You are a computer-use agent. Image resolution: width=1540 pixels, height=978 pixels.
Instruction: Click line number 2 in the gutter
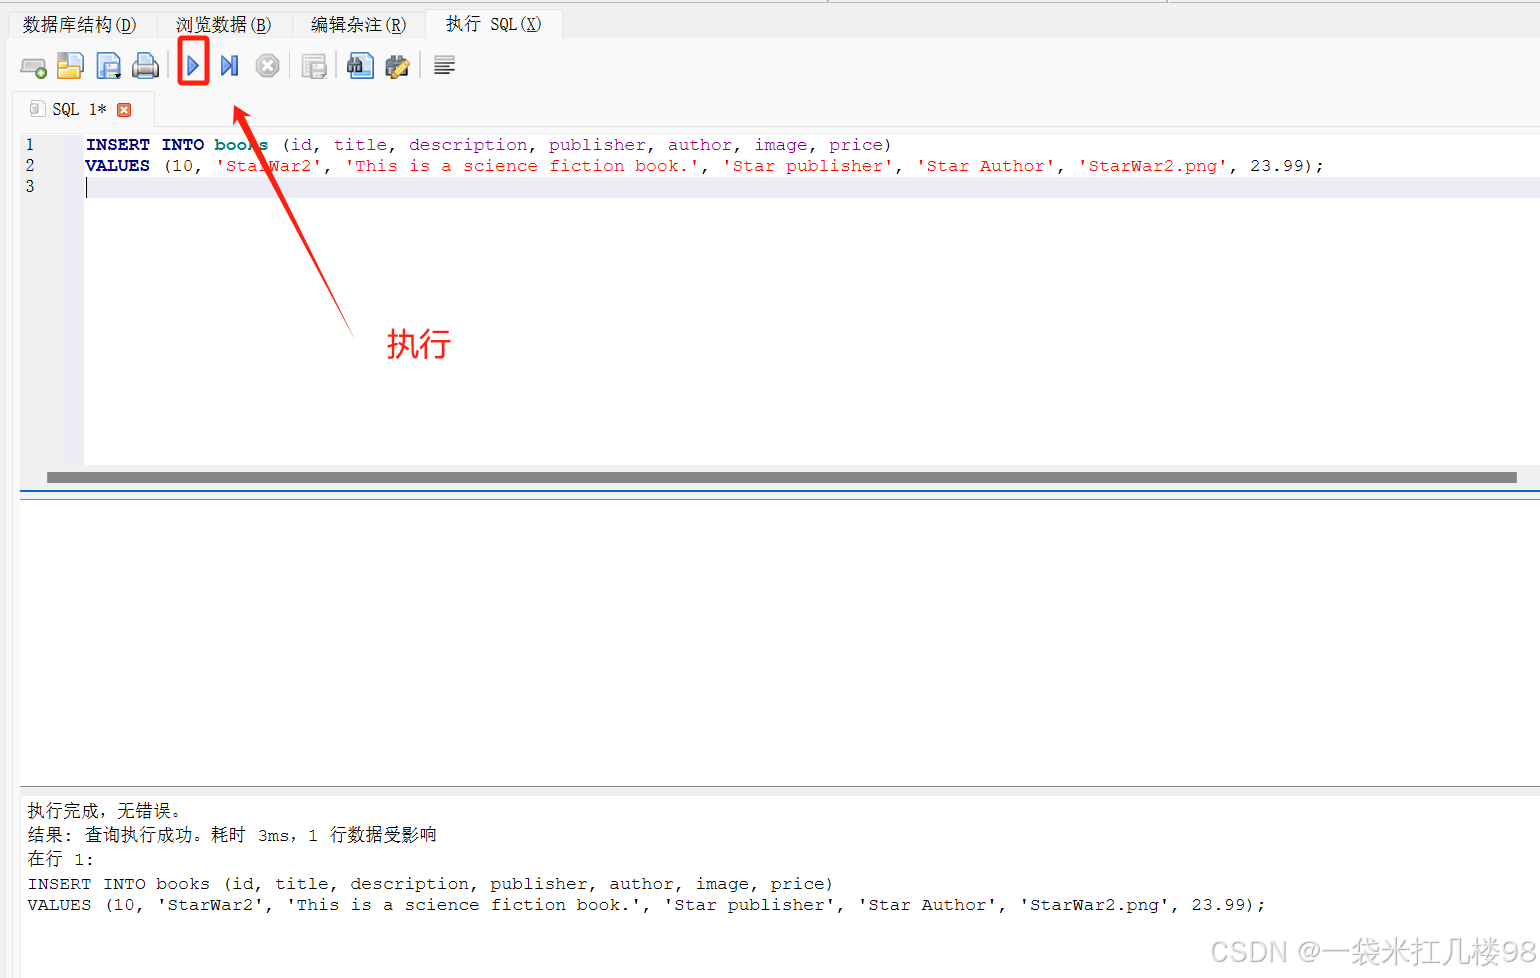coord(30,166)
